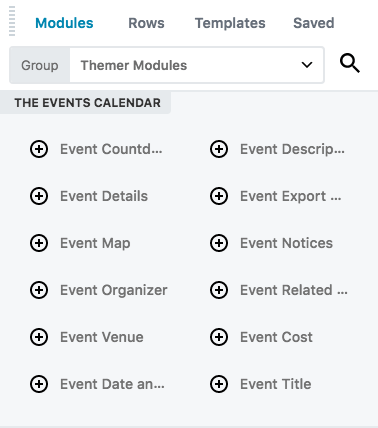
Task: Select the Event Export module label
Action: pyautogui.click(x=291, y=196)
